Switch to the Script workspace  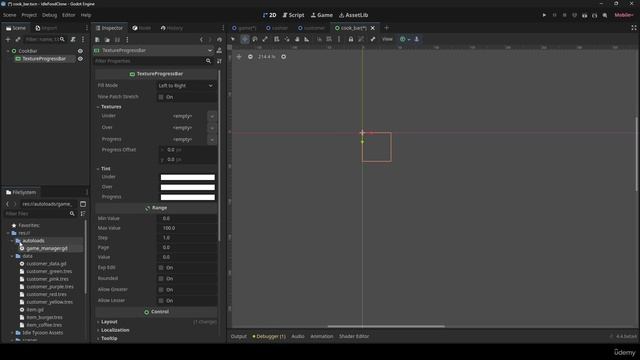pyautogui.click(x=293, y=15)
